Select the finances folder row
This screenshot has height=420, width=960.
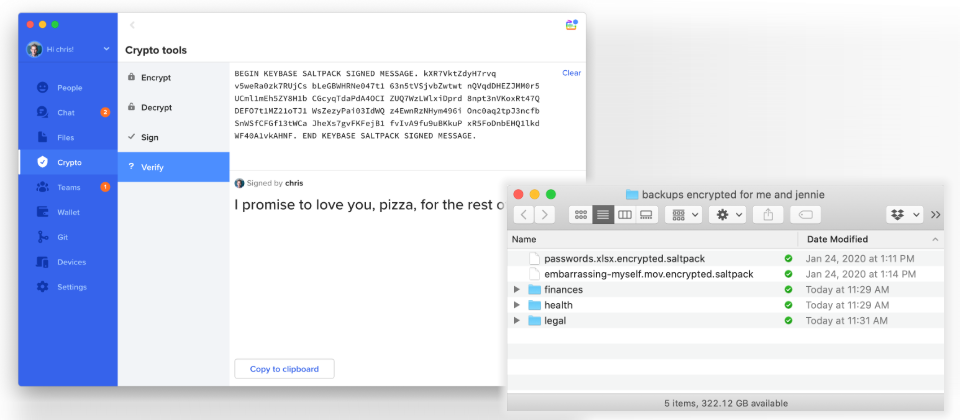pyautogui.click(x=726, y=290)
